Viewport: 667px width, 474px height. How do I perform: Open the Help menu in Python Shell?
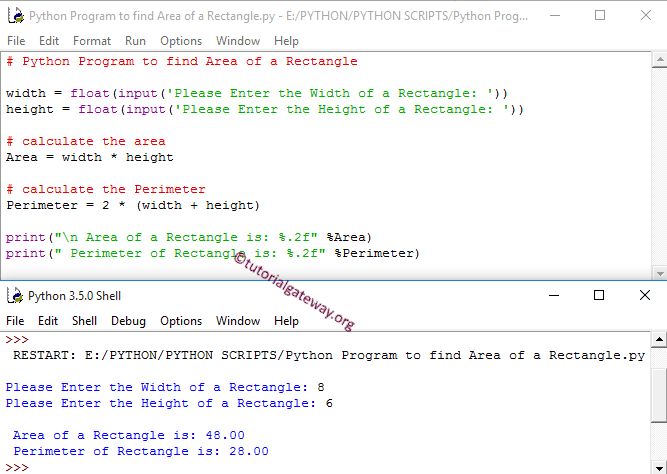click(286, 321)
